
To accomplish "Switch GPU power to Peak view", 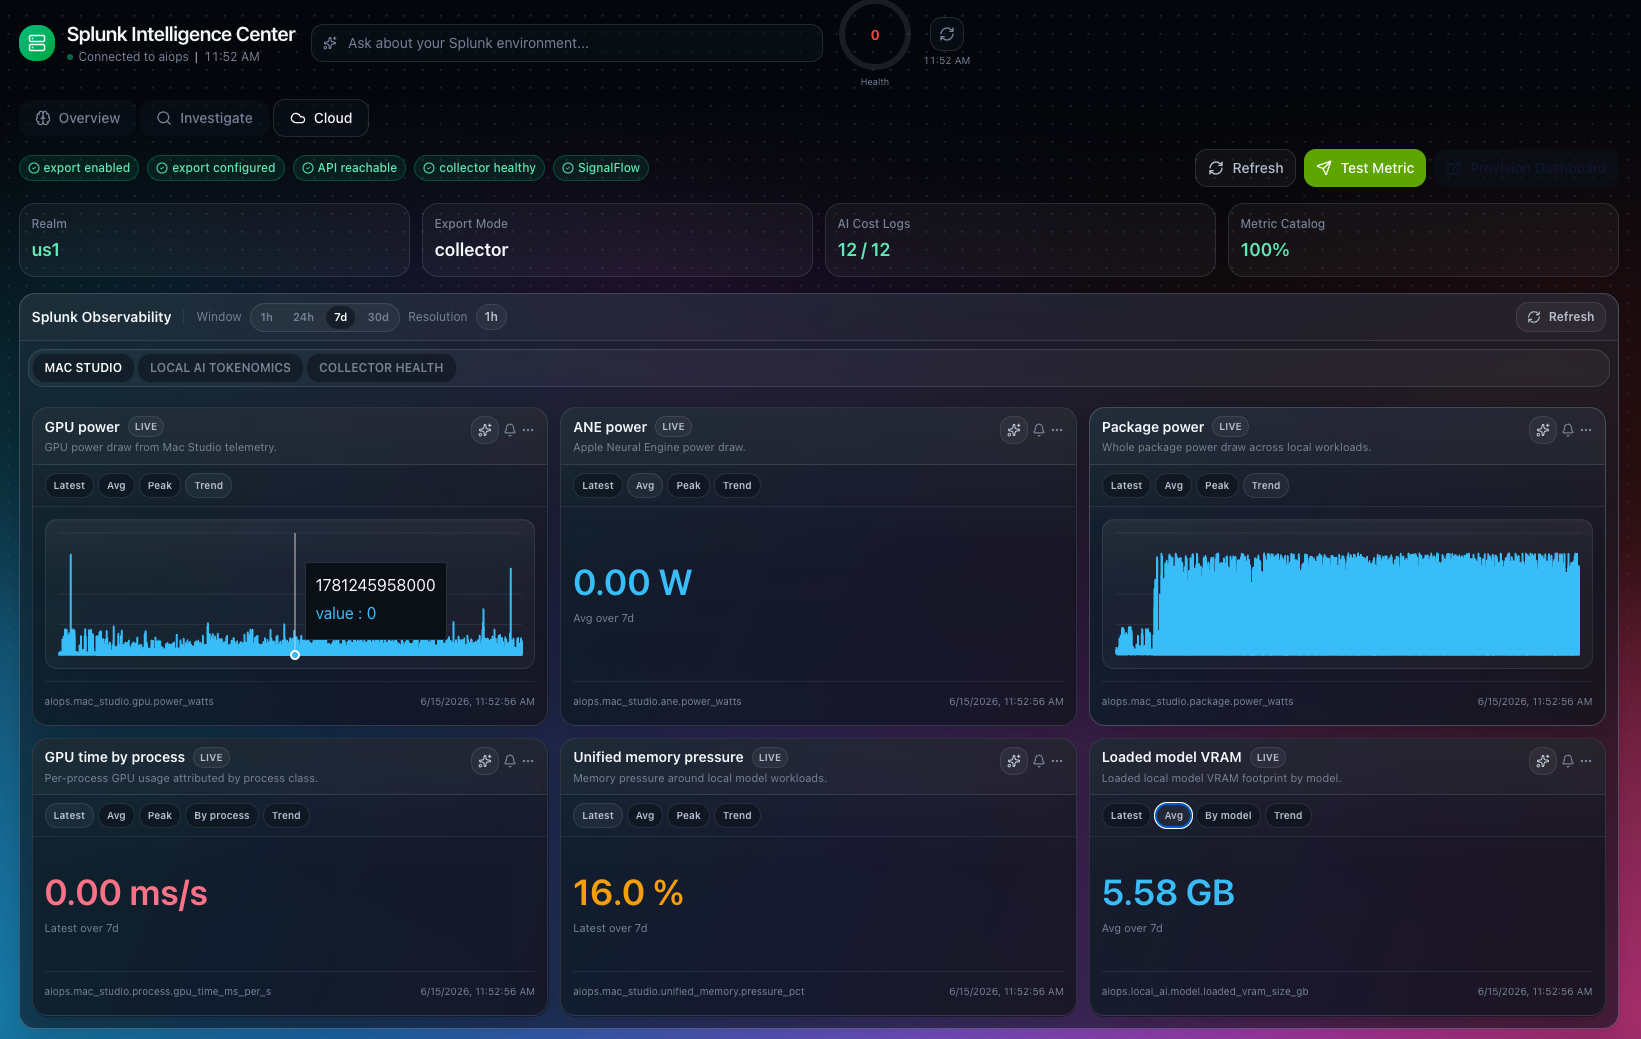I will click(160, 486).
